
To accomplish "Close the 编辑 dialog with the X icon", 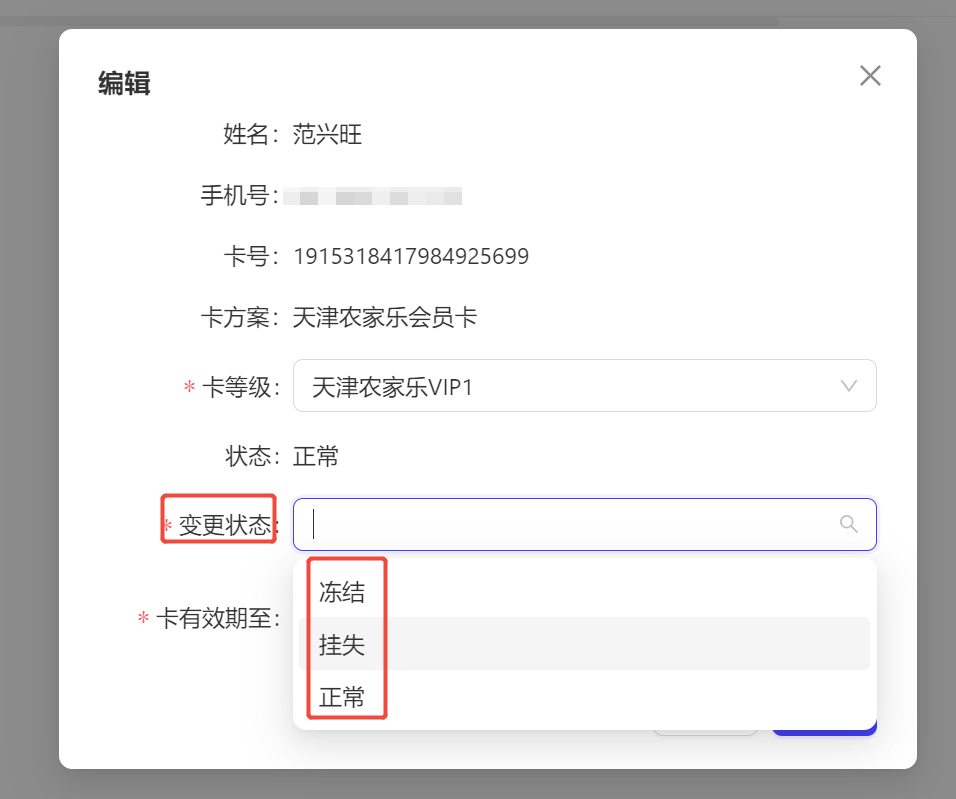I will [870, 76].
